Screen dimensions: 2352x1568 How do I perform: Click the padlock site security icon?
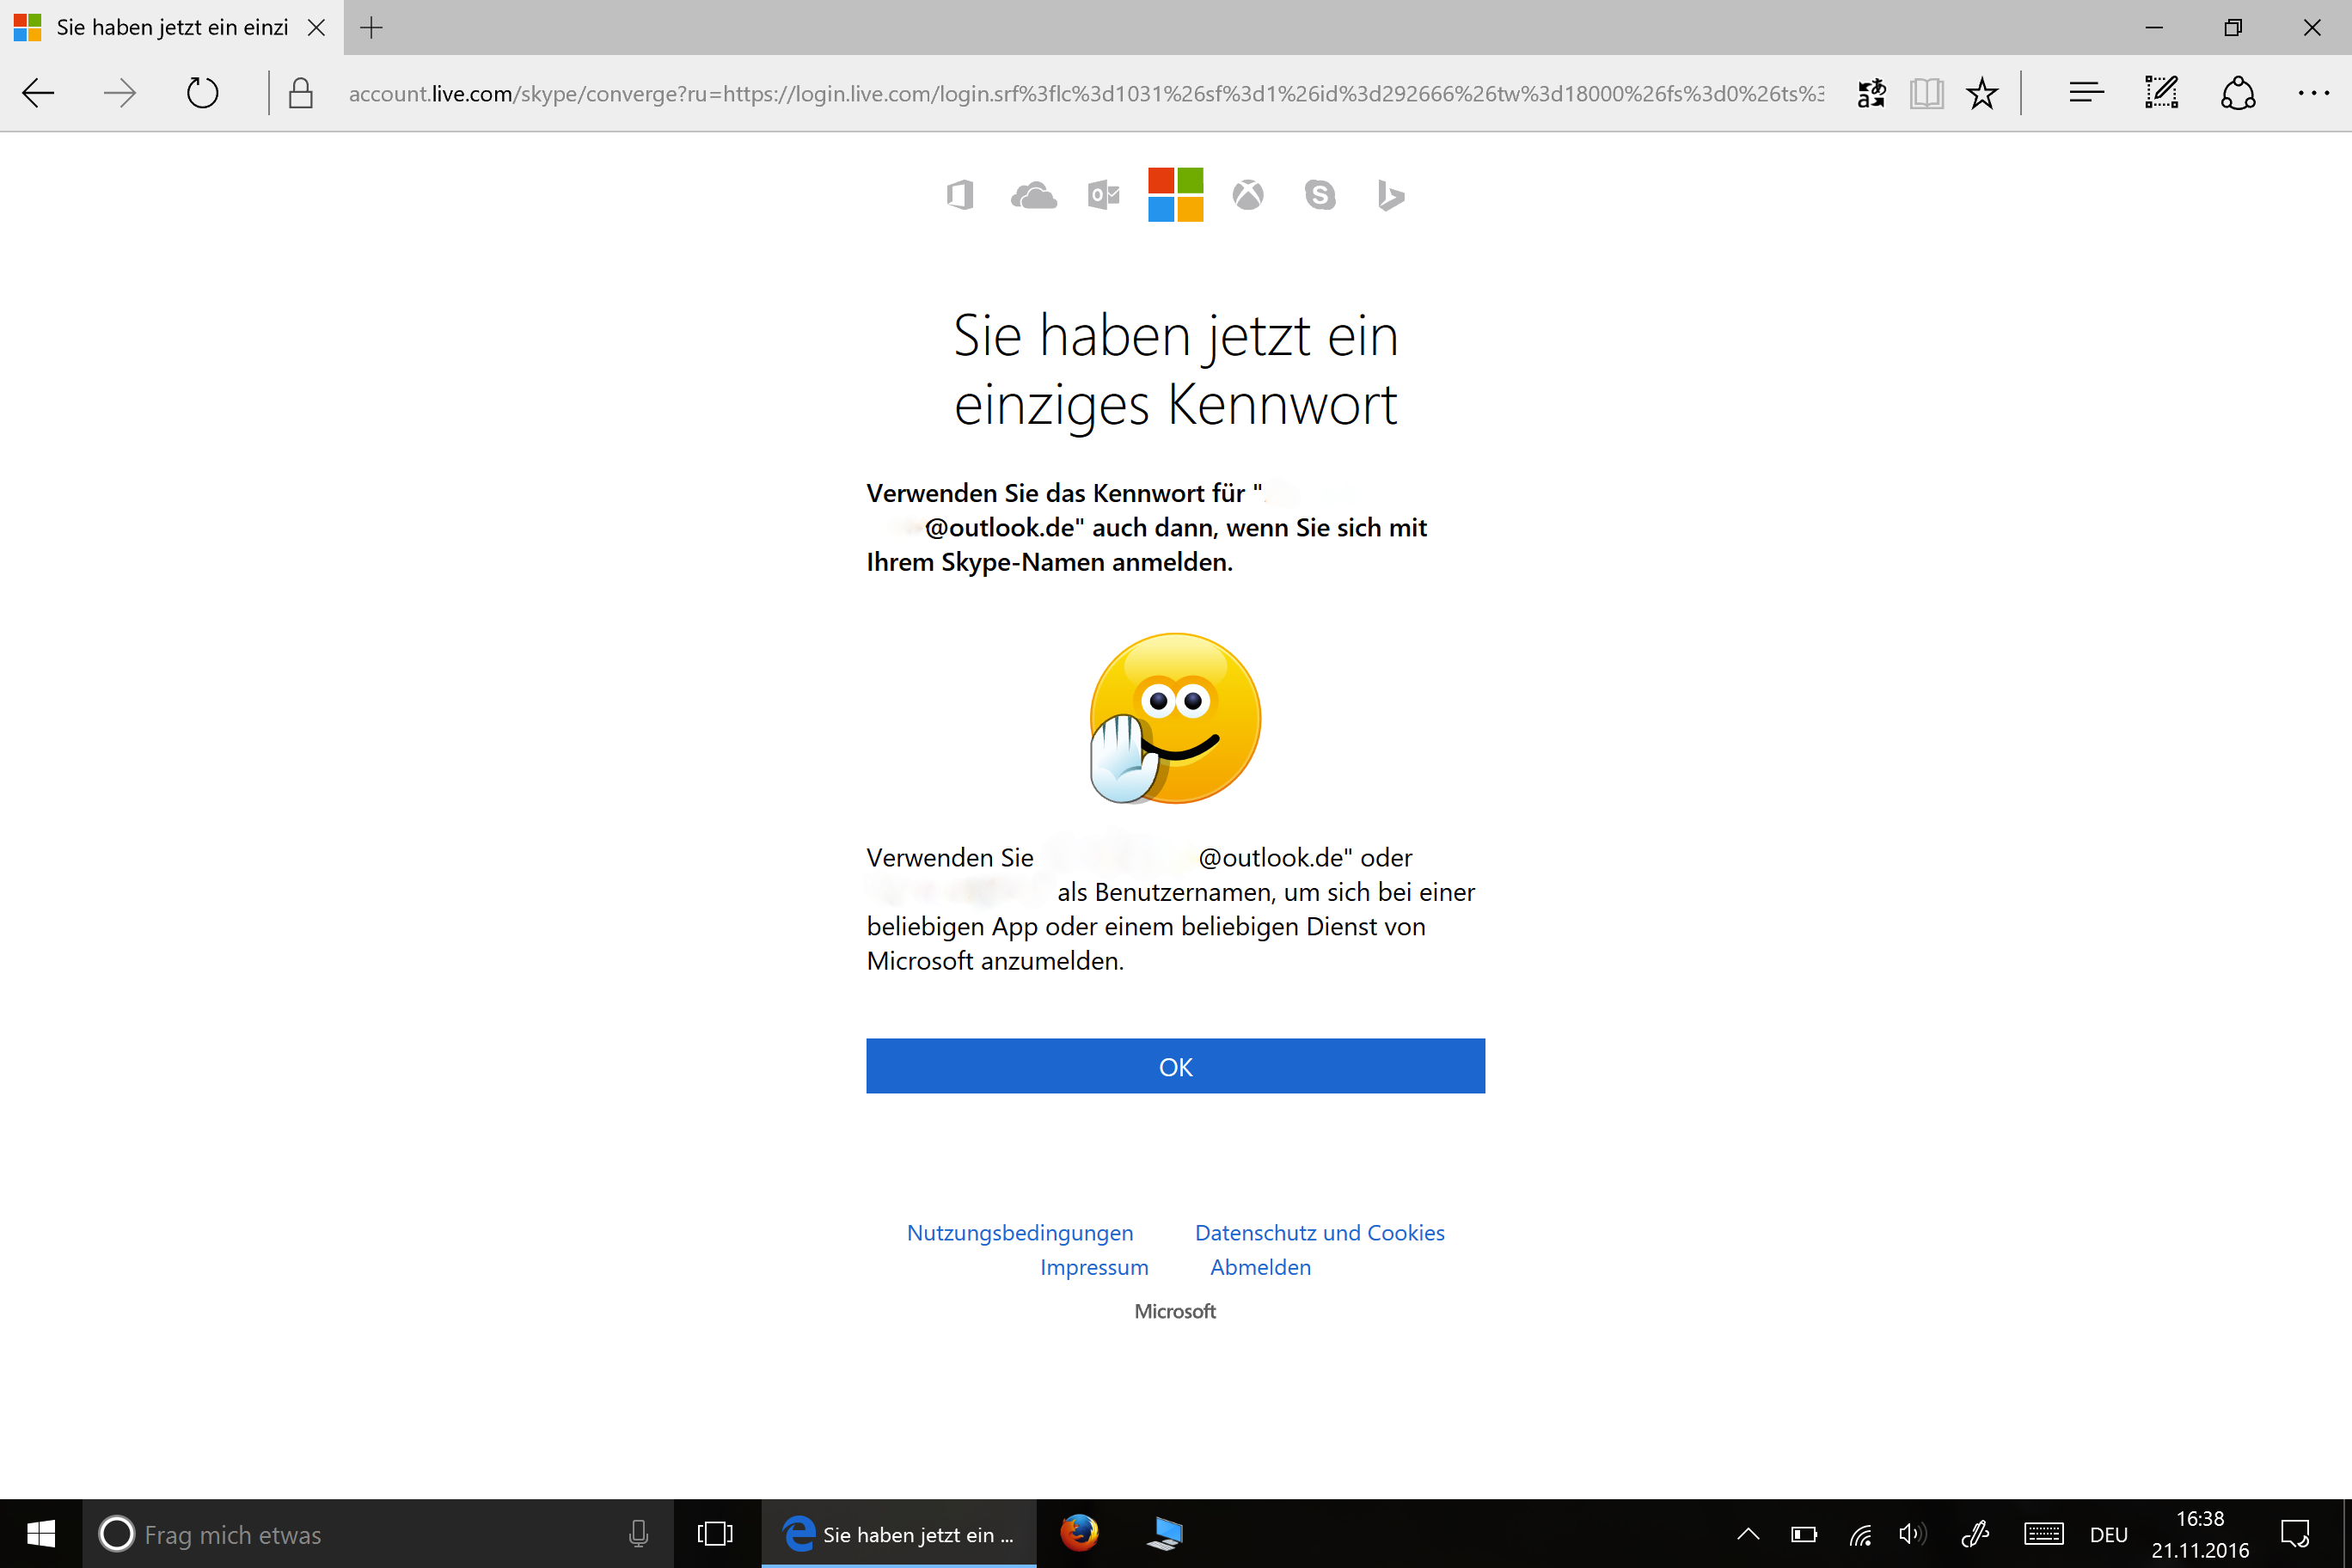click(x=301, y=93)
